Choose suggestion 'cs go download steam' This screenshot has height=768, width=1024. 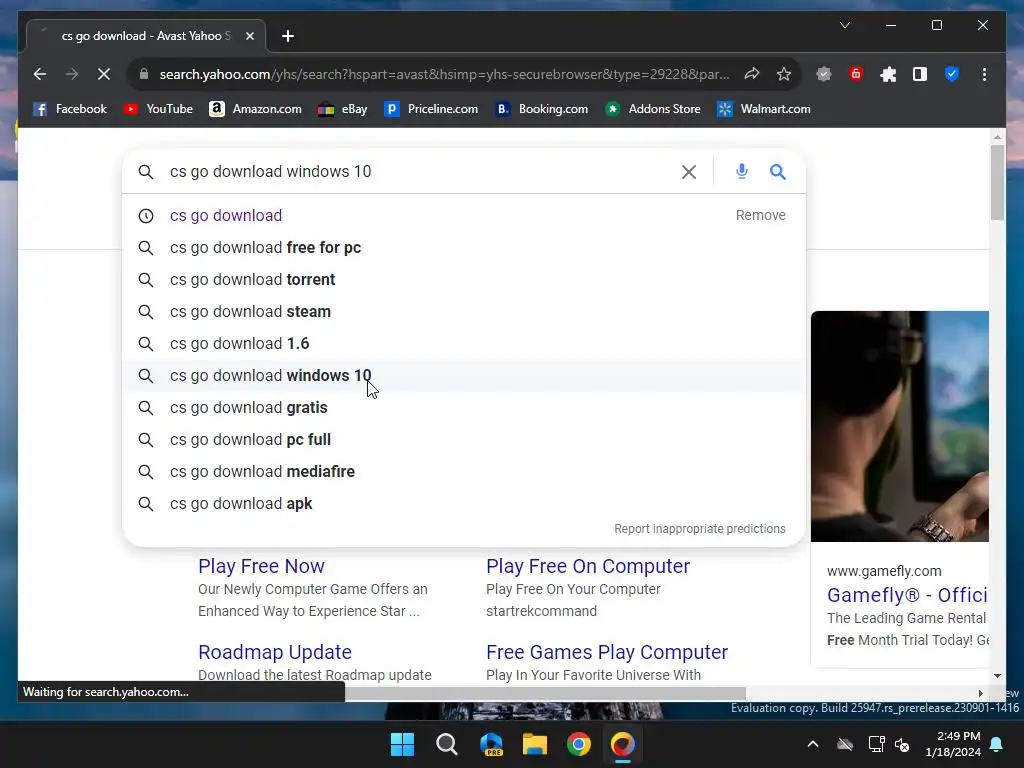464,312
